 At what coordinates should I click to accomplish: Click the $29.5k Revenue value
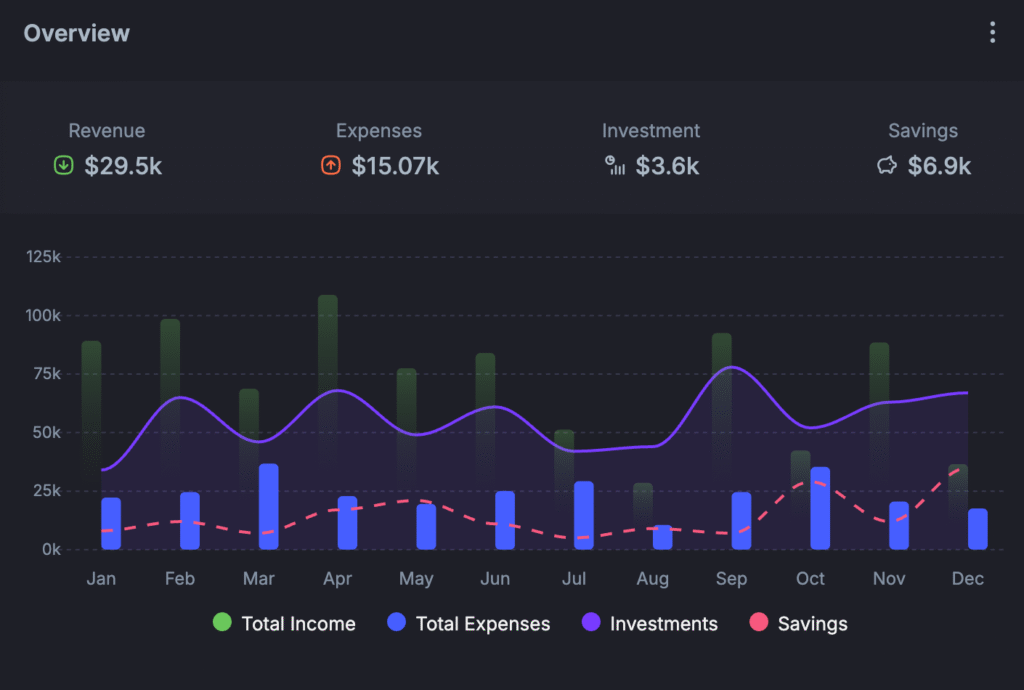[123, 166]
